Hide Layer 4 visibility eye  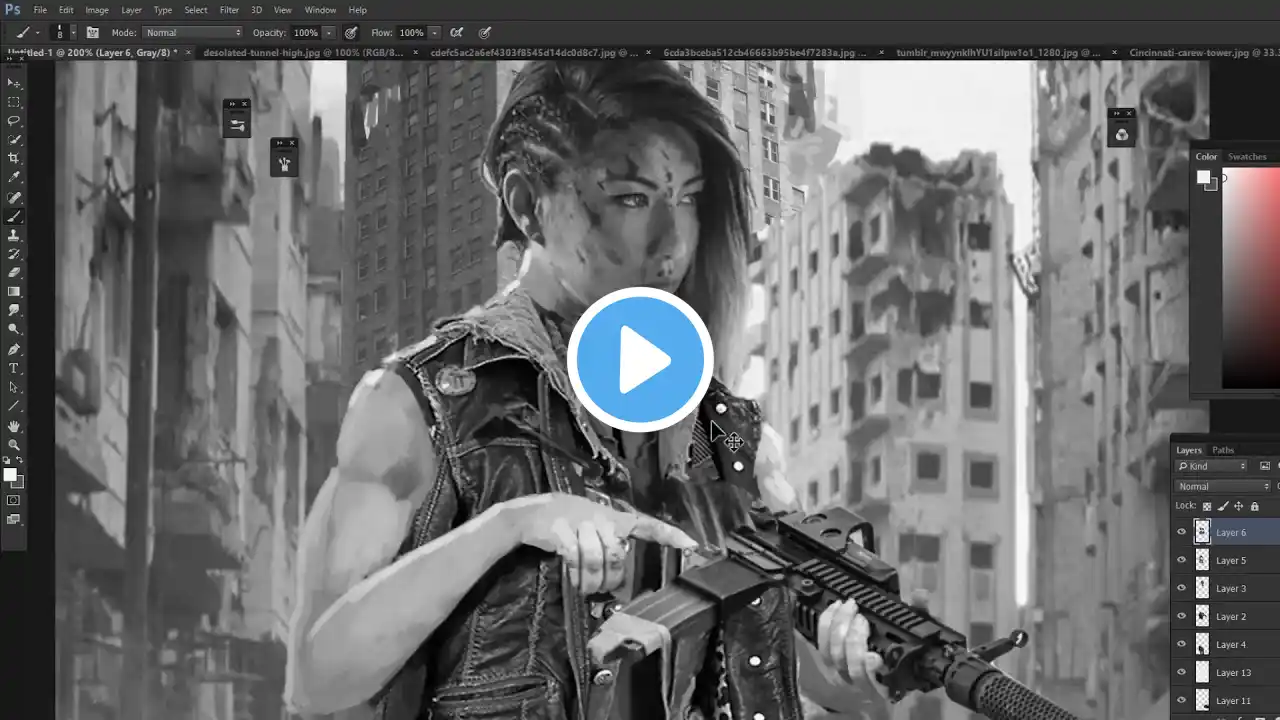tap(1181, 644)
